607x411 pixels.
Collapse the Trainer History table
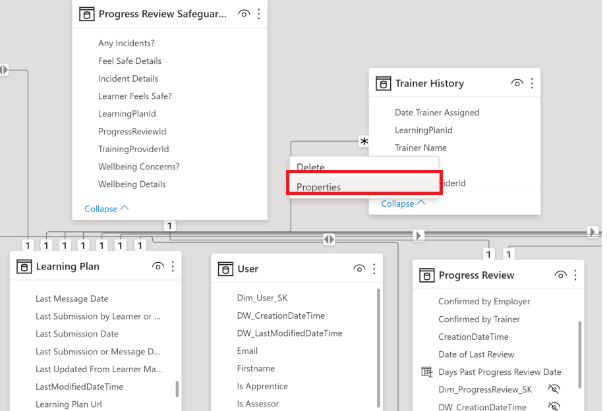(x=403, y=204)
